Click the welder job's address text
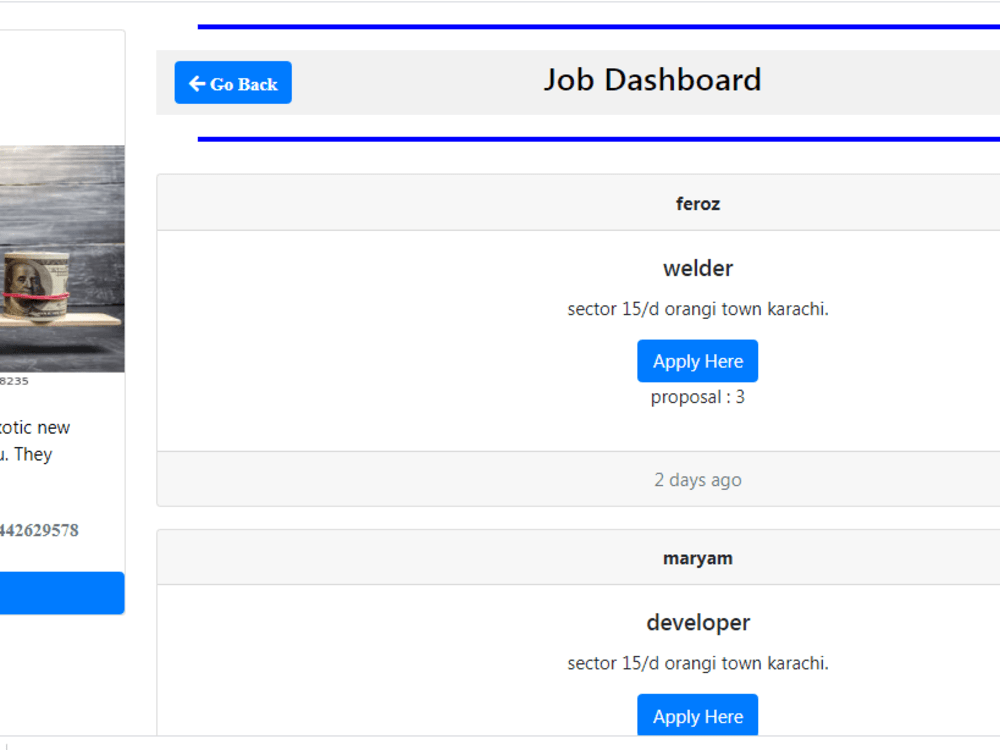This screenshot has height=750, width=1000. [698, 309]
